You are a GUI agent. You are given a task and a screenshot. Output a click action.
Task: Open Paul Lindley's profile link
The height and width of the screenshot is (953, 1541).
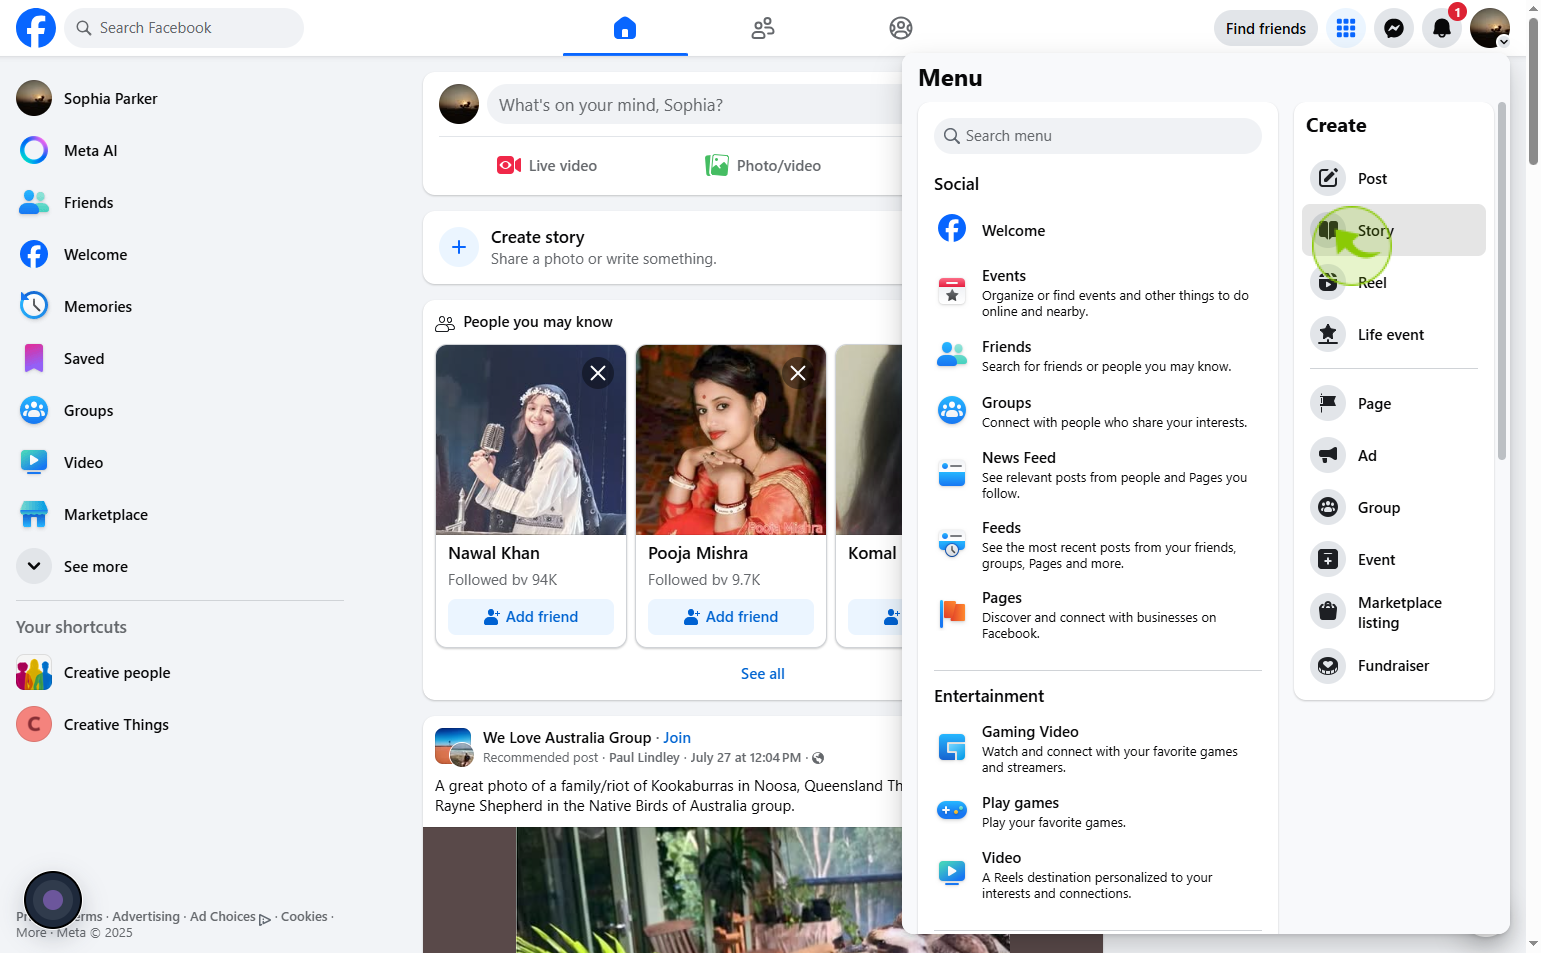(x=644, y=758)
